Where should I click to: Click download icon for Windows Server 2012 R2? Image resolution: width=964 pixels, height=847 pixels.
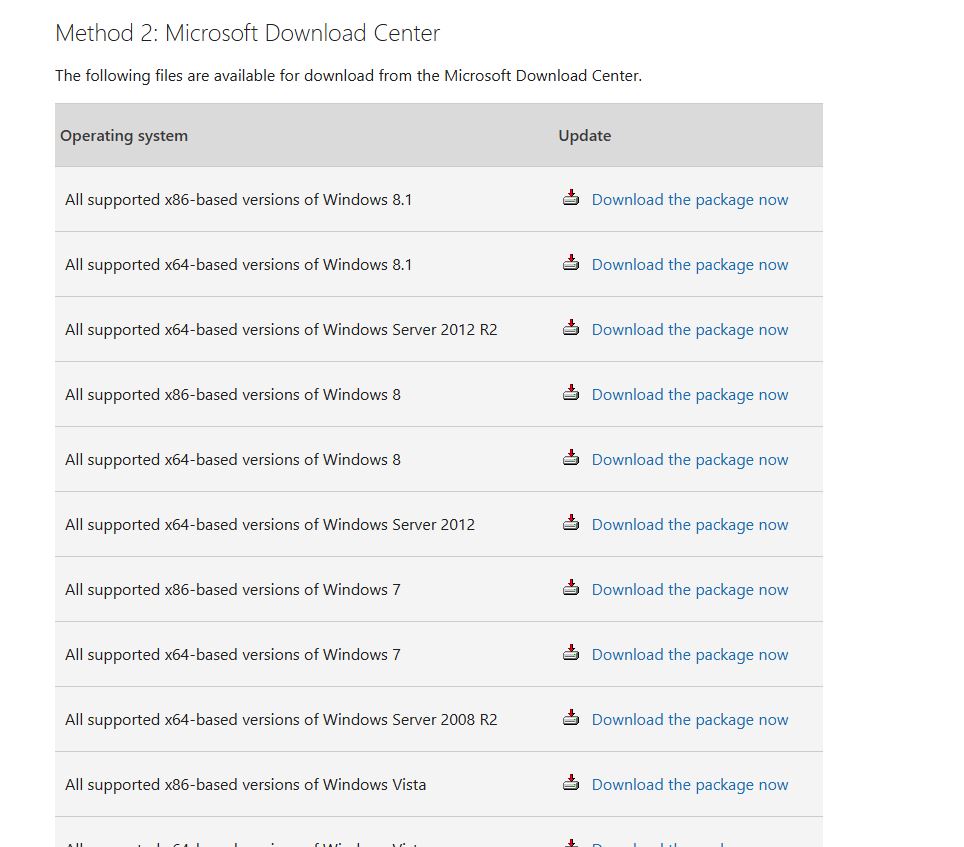(571, 328)
